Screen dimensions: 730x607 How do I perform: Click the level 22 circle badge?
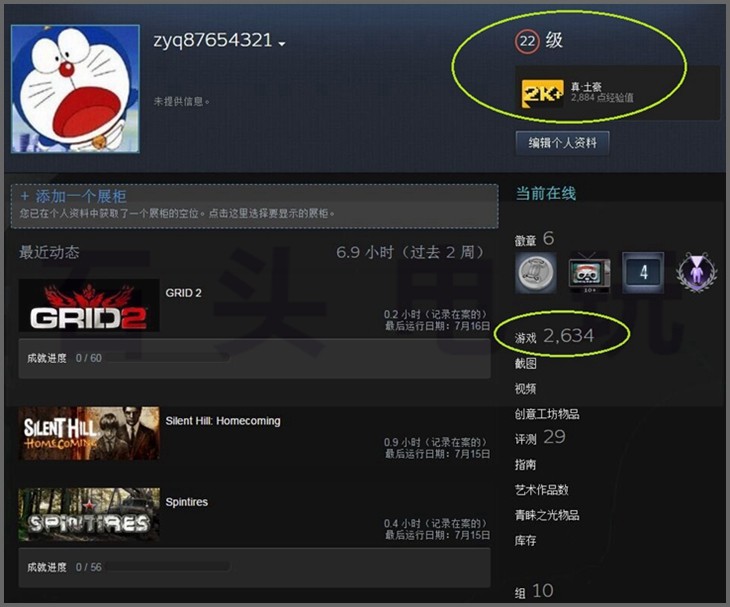[527, 41]
